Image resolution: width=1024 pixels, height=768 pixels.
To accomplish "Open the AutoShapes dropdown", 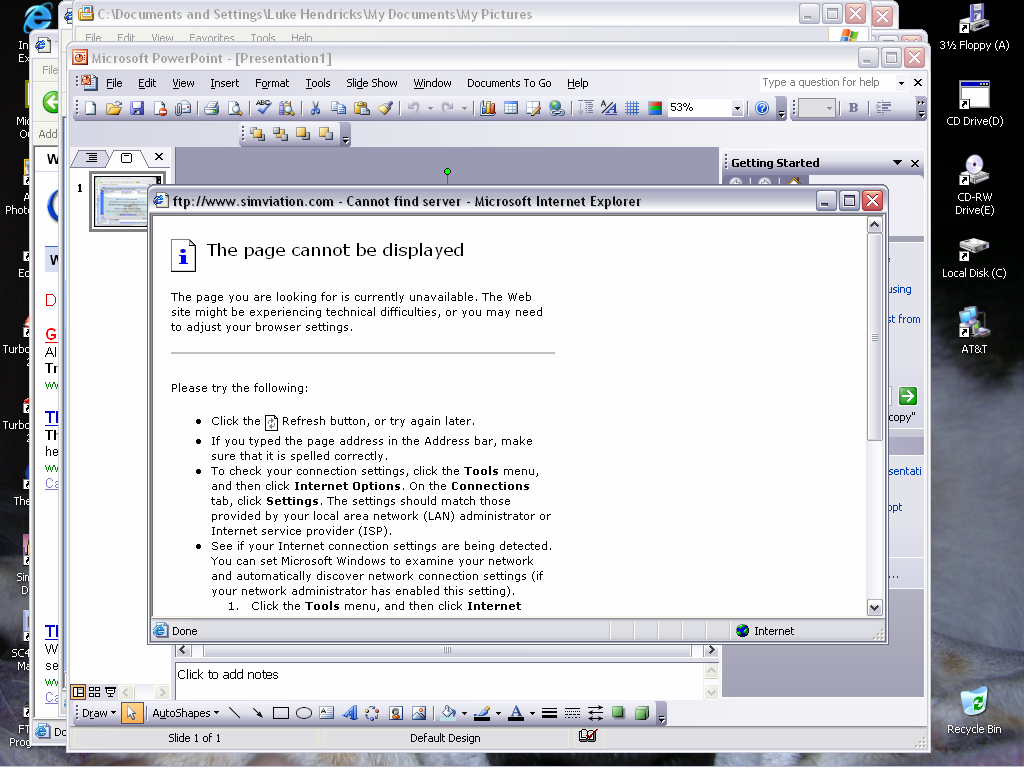I will pyautogui.click(x=185, y=713).
